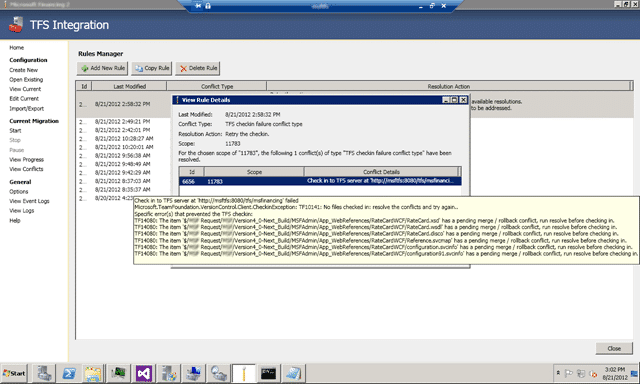
Task: Open Import/Export in sidebar
Action: (27, 109)
